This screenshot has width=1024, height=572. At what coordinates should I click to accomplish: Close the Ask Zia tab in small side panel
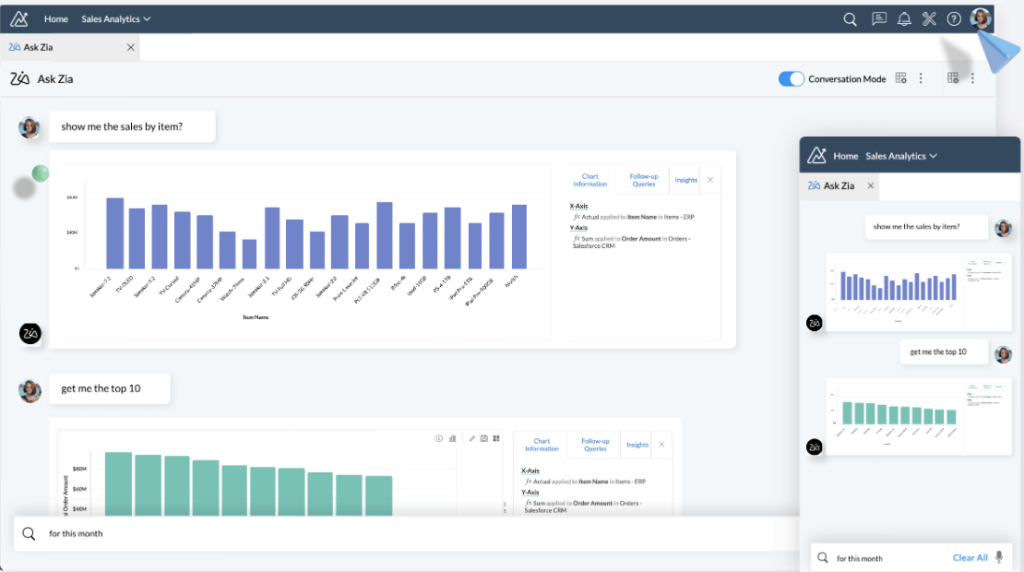point(871,186)
